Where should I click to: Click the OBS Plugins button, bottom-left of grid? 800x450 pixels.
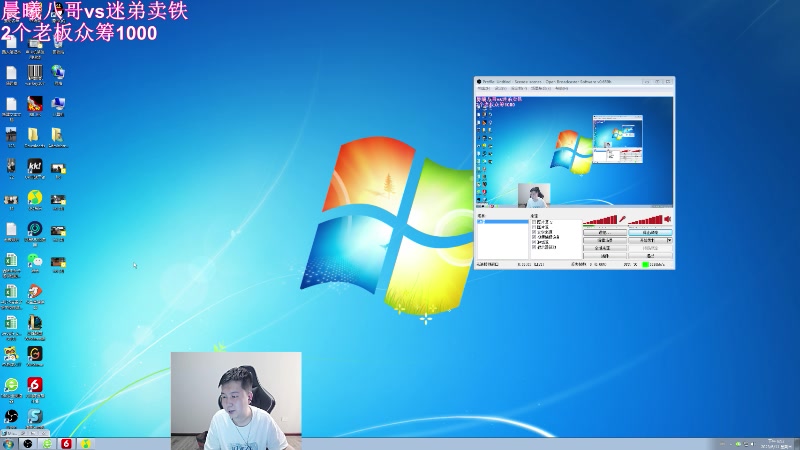605,256
